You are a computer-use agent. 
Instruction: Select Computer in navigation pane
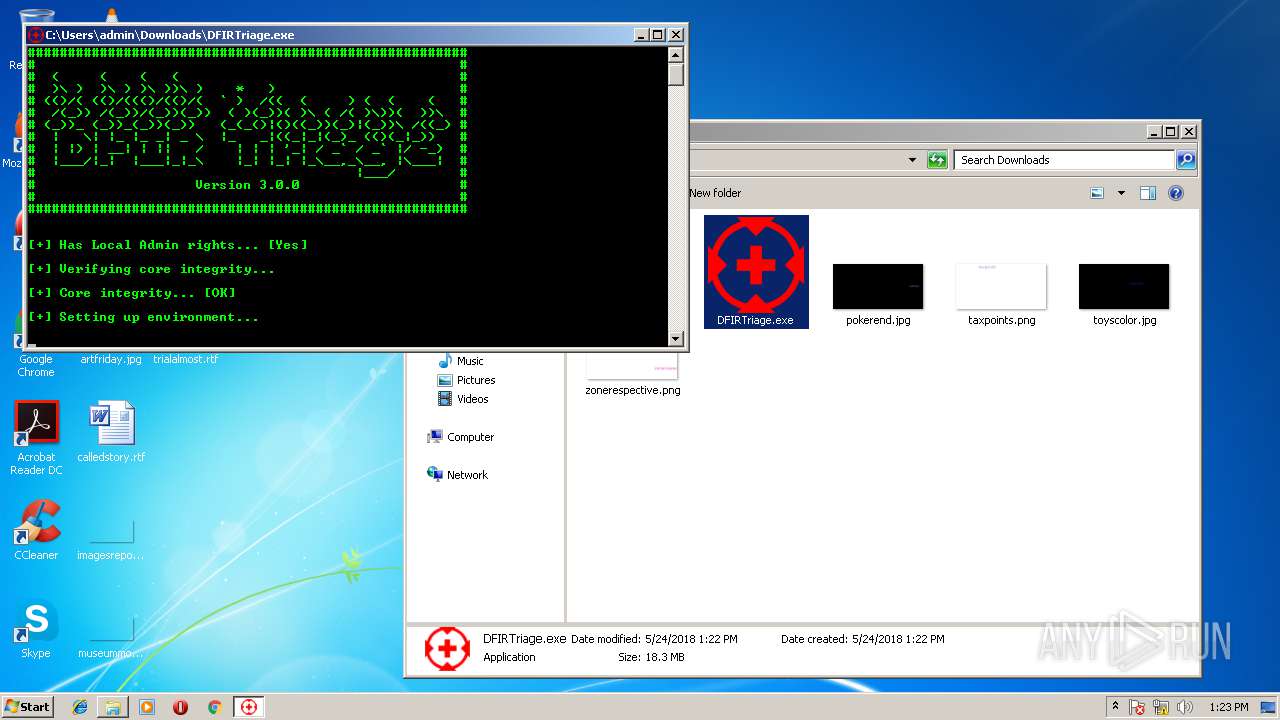click(x=460, y=437)
